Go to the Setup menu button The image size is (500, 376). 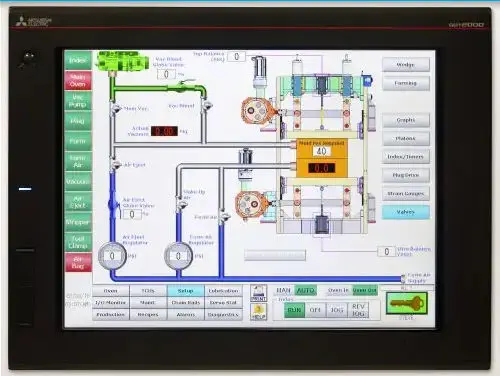(x=186, y=291)
